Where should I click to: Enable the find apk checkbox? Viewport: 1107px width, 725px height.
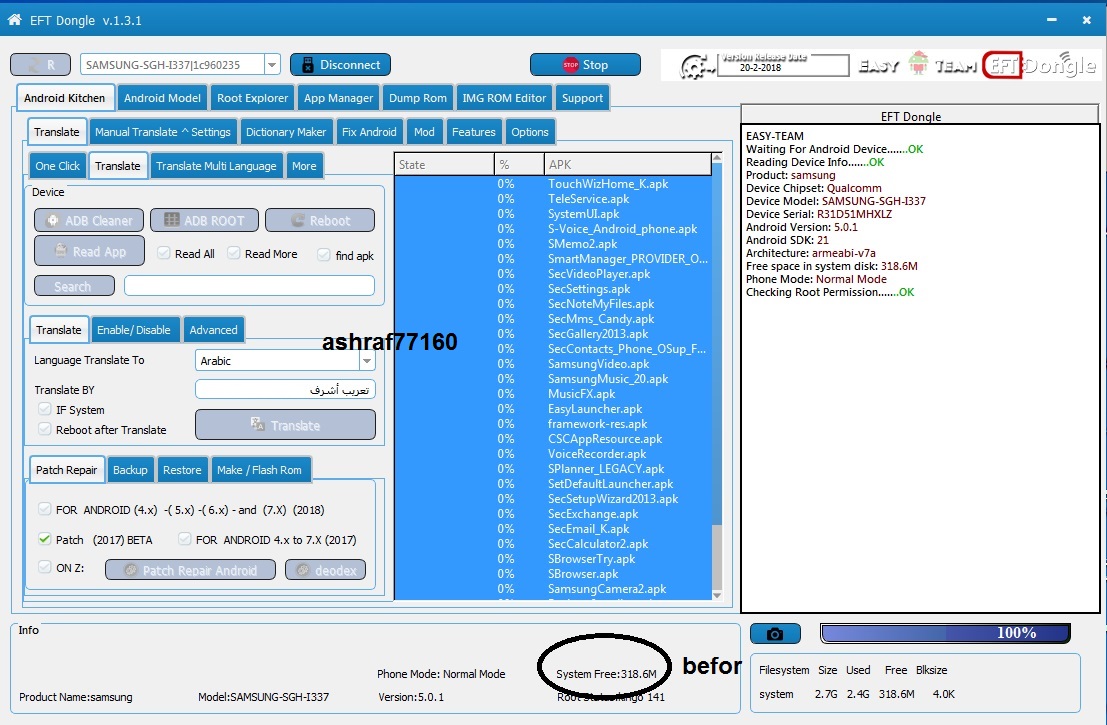tap(323, 255)
